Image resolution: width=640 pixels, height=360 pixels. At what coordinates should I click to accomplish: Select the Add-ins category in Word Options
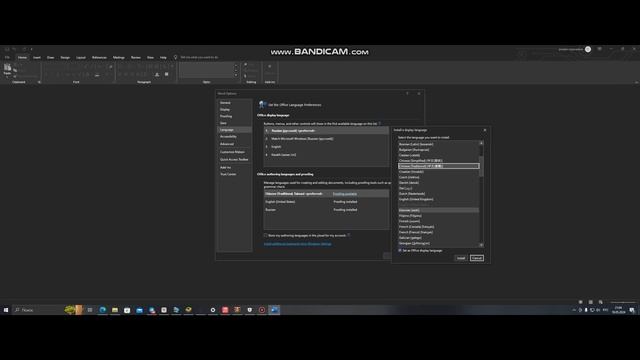pos(234,167)
